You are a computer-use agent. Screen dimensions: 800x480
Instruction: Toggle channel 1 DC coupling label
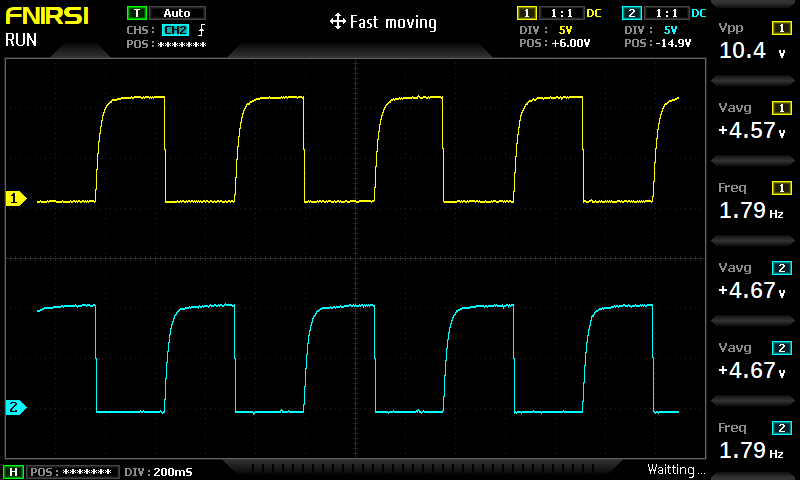click(594, 13)
